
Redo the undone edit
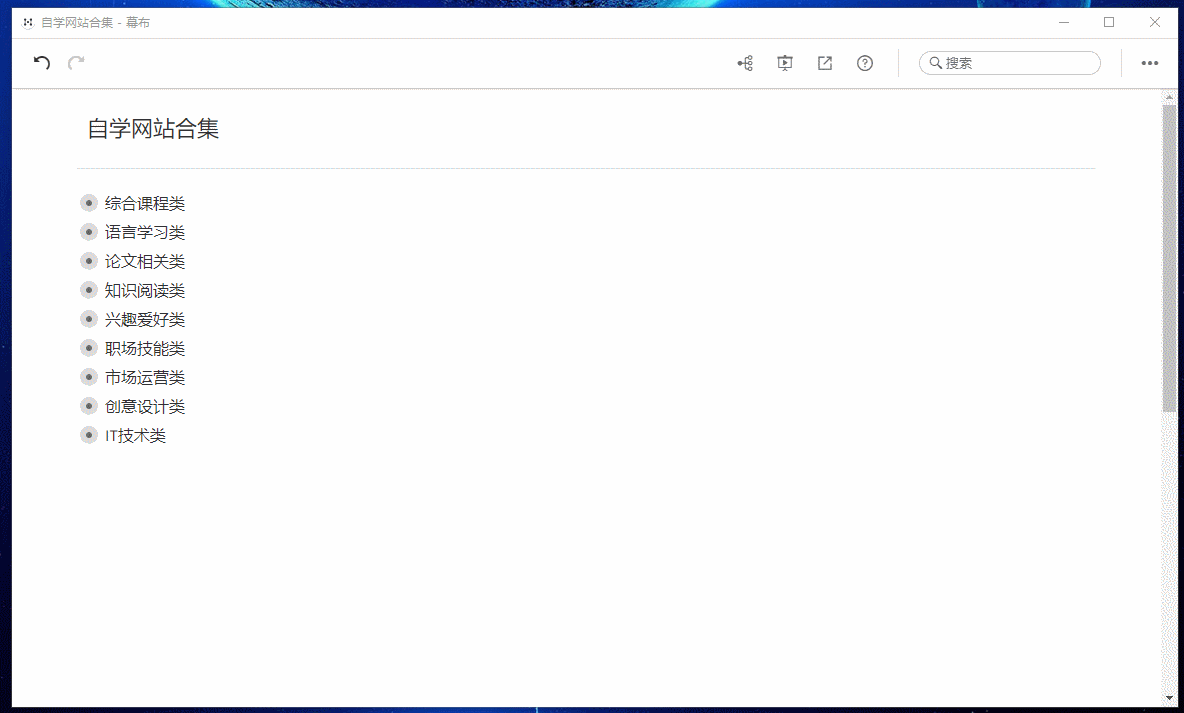[76, 63]
